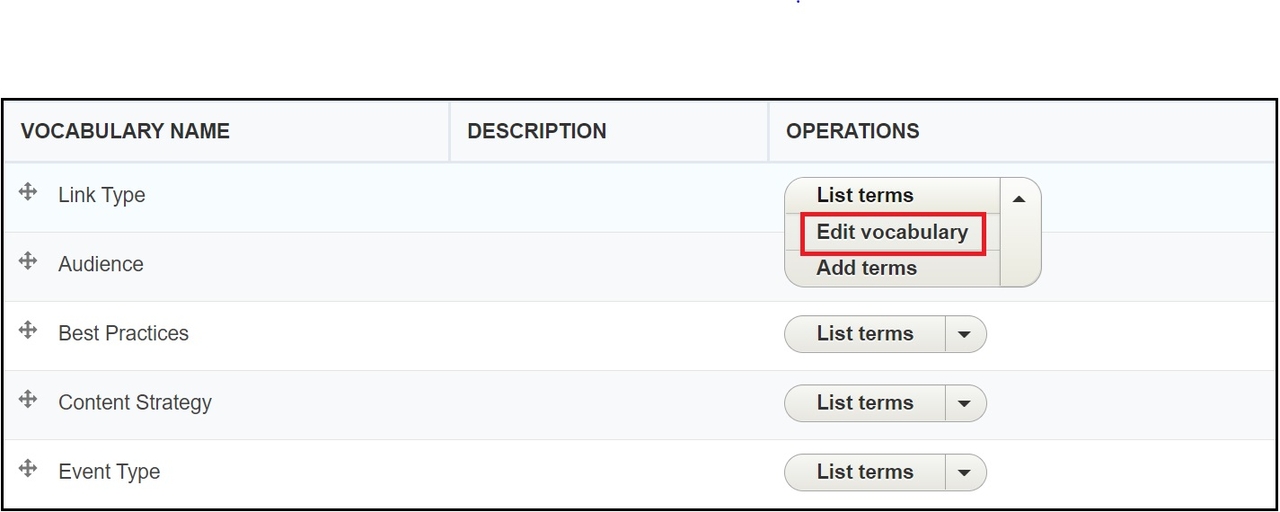1280x512 pixels.
Task: Choose Add terms in the dropdown
Action: [x=866, y=268]
